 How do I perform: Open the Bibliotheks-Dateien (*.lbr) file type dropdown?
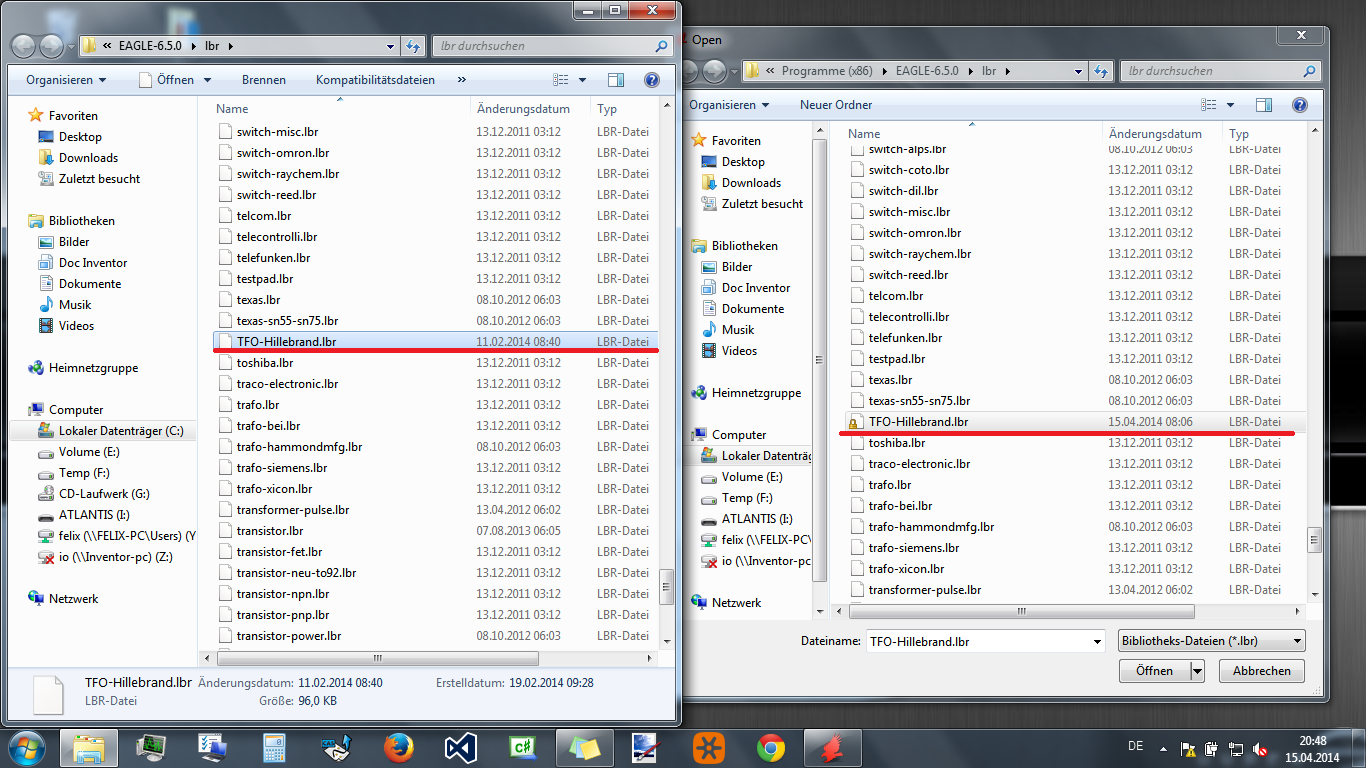click(x=1212, y=641)
